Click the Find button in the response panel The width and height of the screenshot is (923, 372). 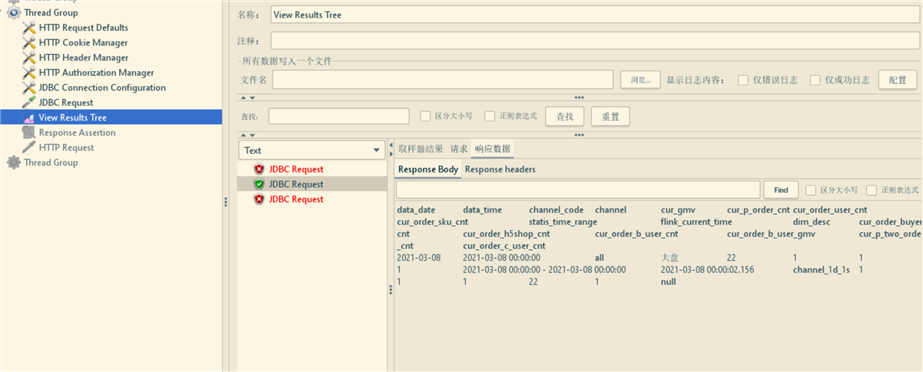tap(781, 190)
